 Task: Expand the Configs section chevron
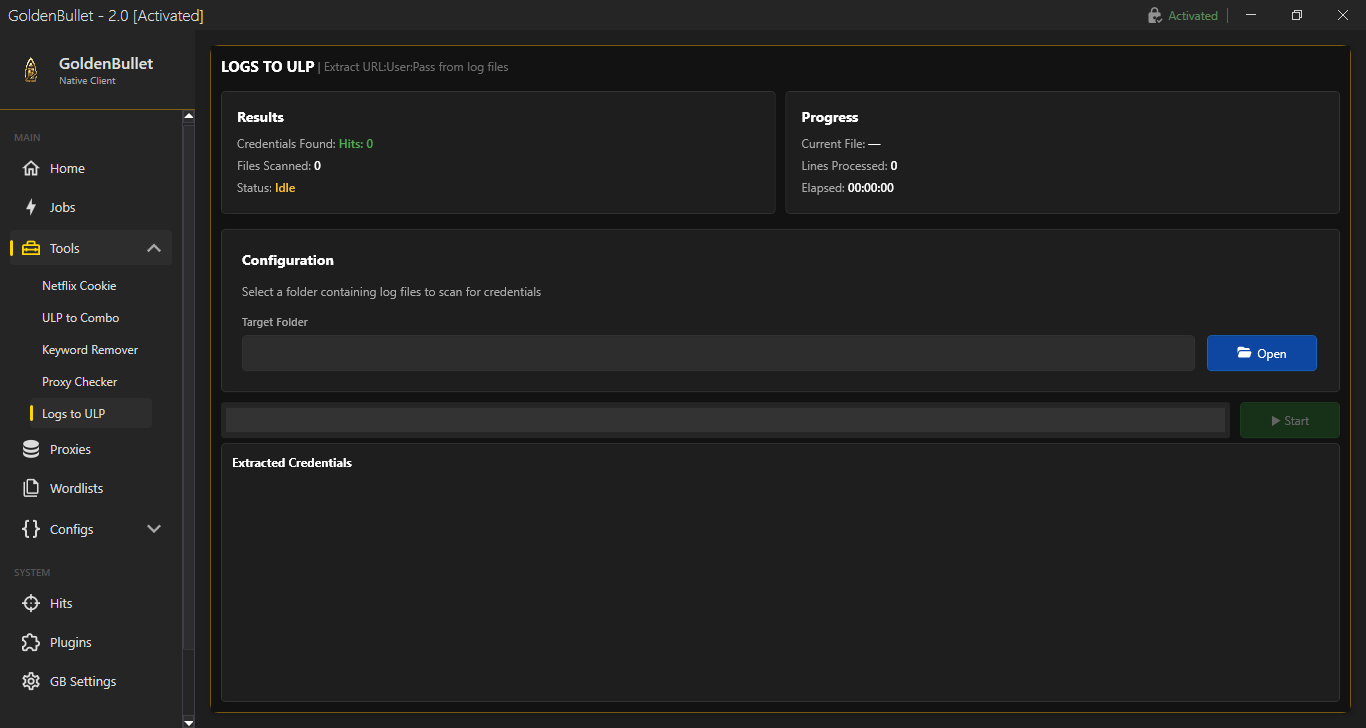point(154,529)
